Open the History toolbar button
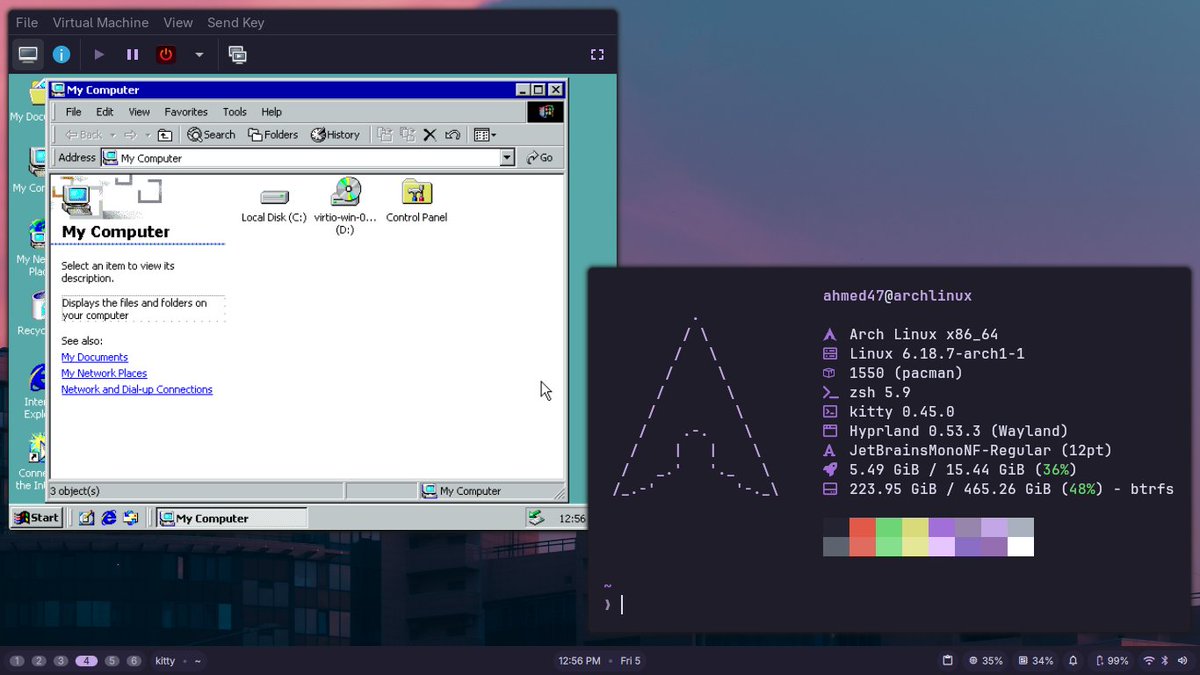Screen dimensions: 1200x675 335,135
